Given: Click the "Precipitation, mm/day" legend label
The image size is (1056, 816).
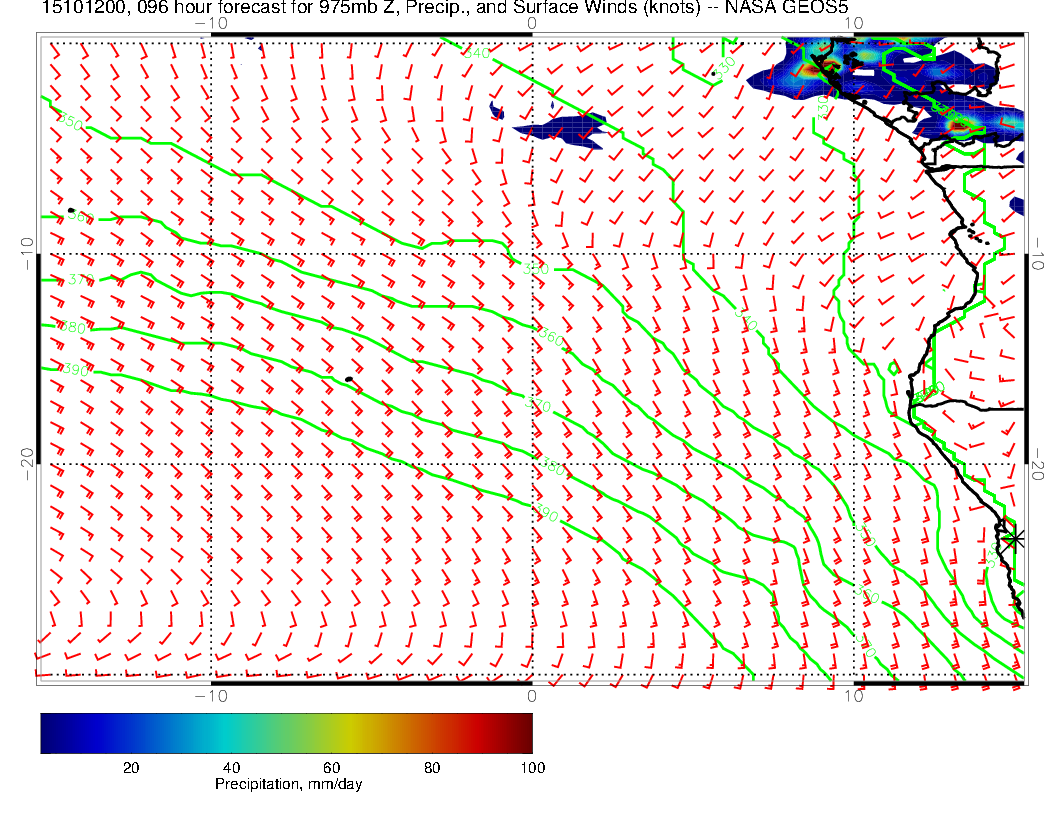Looking at the screenshot, I should point(288,785).
